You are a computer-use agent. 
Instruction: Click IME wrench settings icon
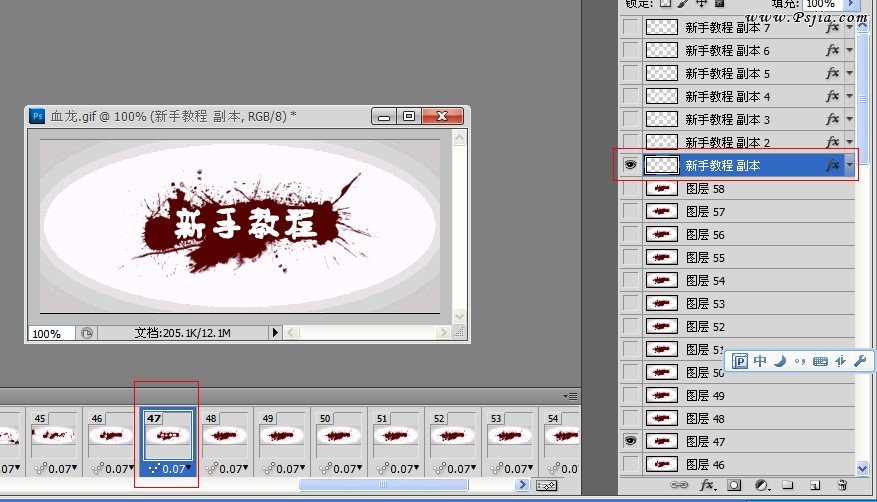click(860, 361)
